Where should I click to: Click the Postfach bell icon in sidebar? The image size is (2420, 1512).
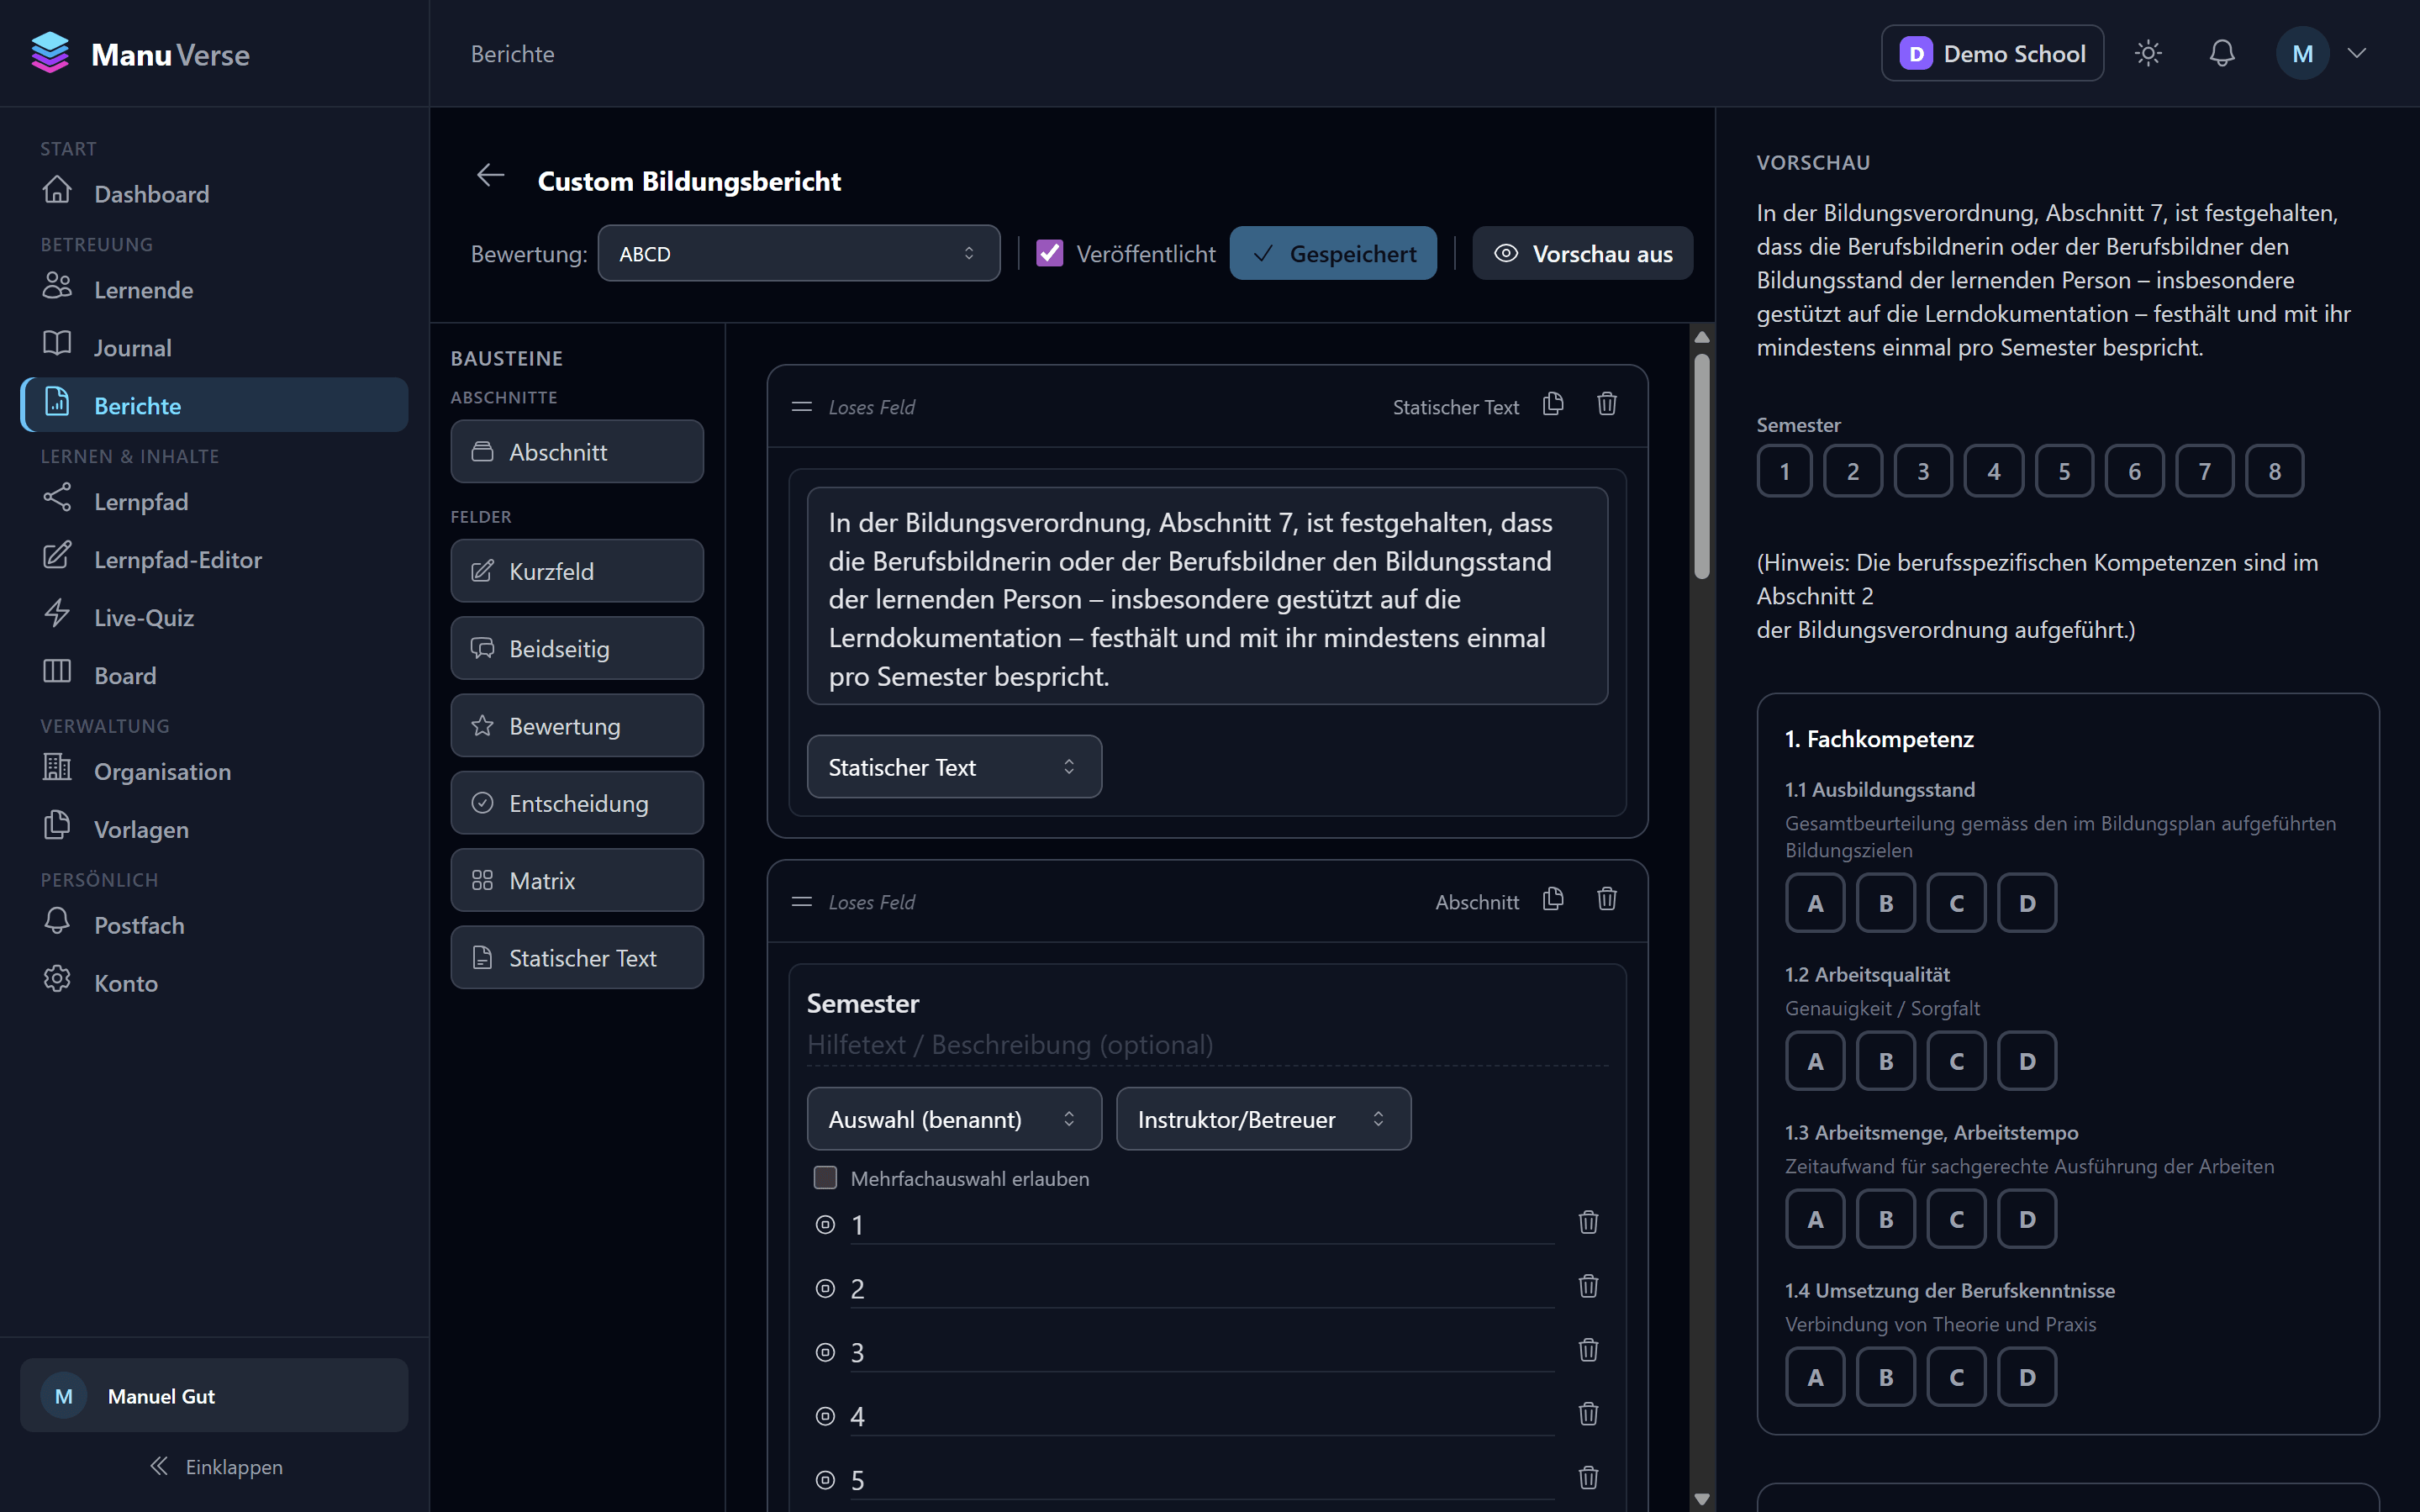[57, 921]
